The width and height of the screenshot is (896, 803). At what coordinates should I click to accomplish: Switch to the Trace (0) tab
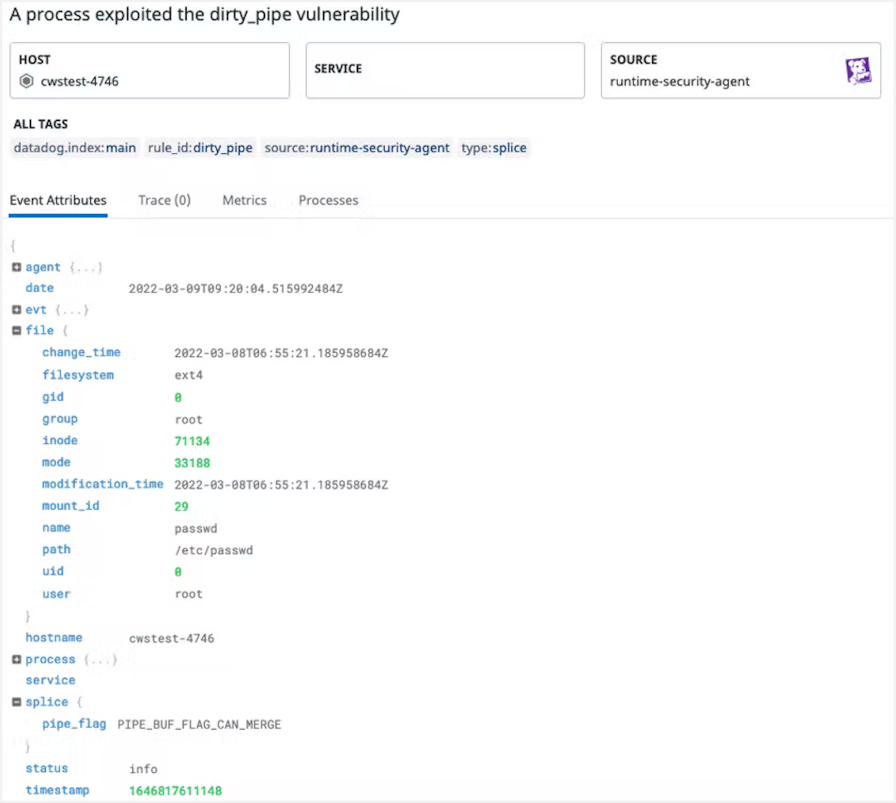164,200
